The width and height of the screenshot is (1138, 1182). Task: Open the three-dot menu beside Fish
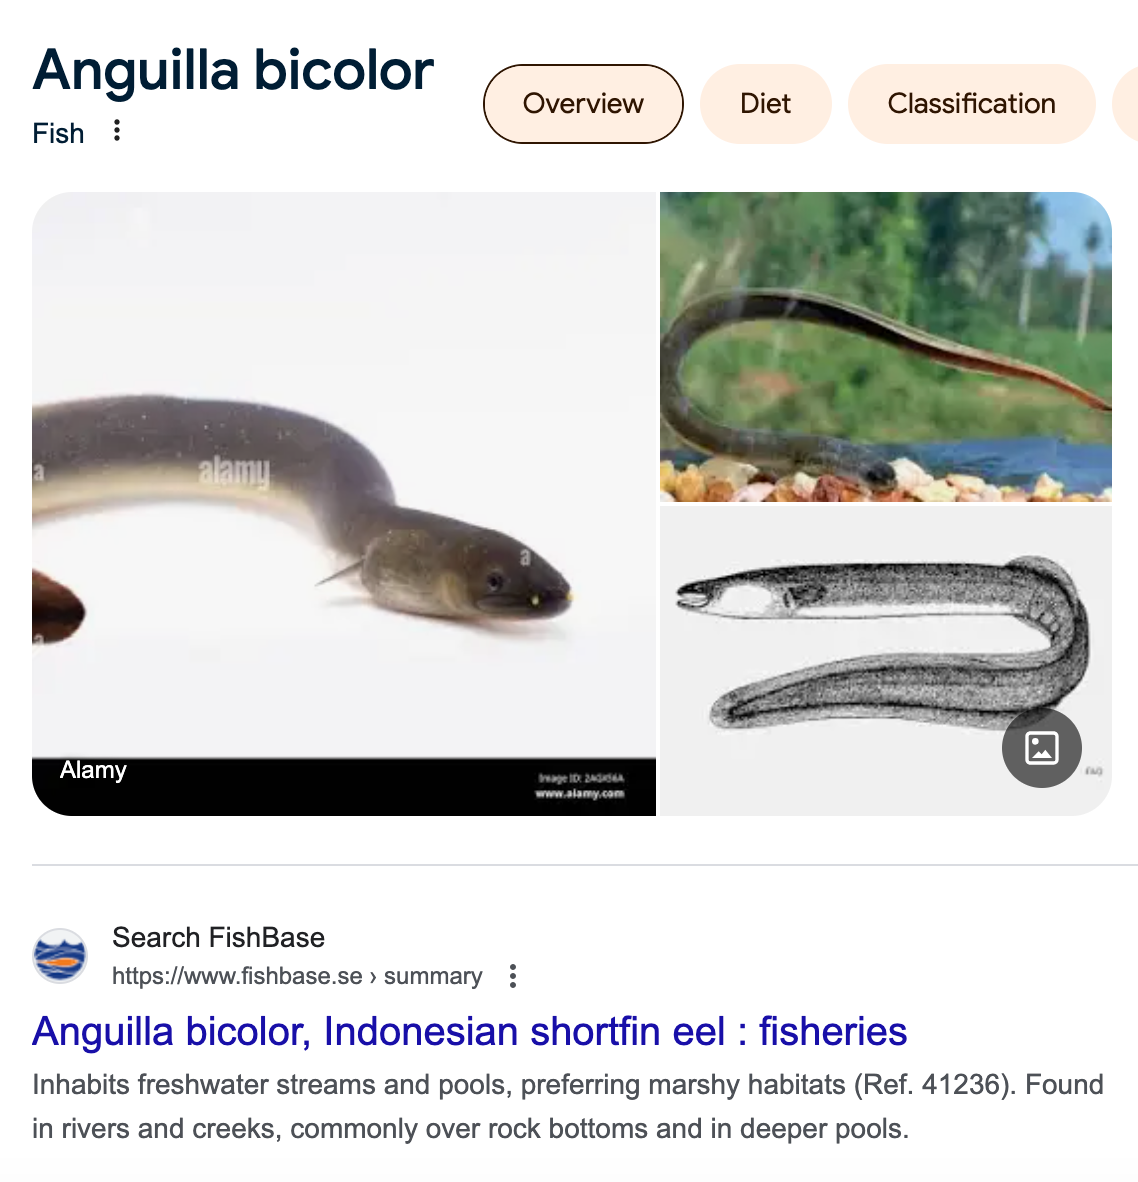click(117, 130)
